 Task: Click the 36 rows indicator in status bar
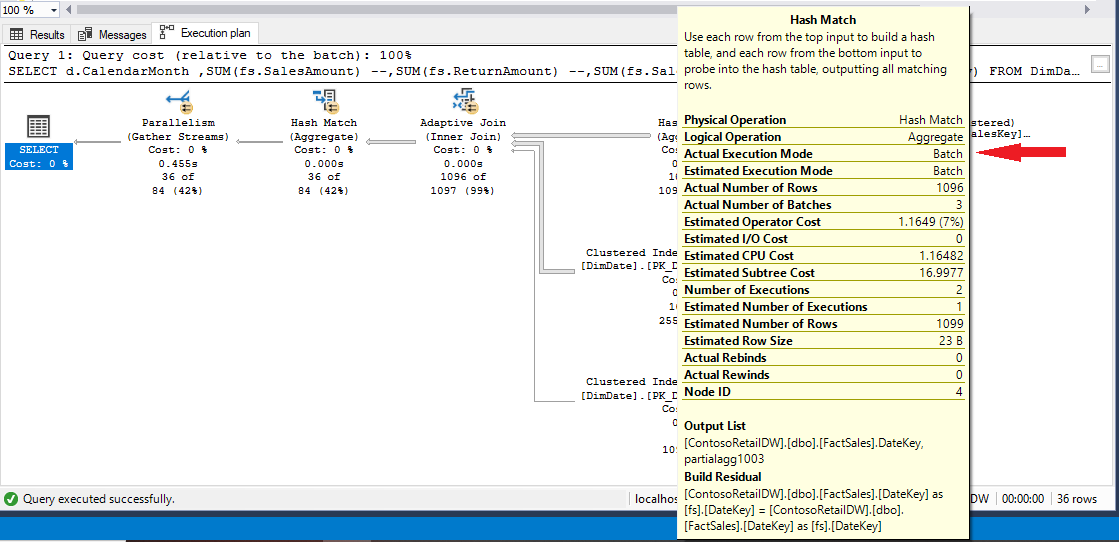coord(1076,498)
